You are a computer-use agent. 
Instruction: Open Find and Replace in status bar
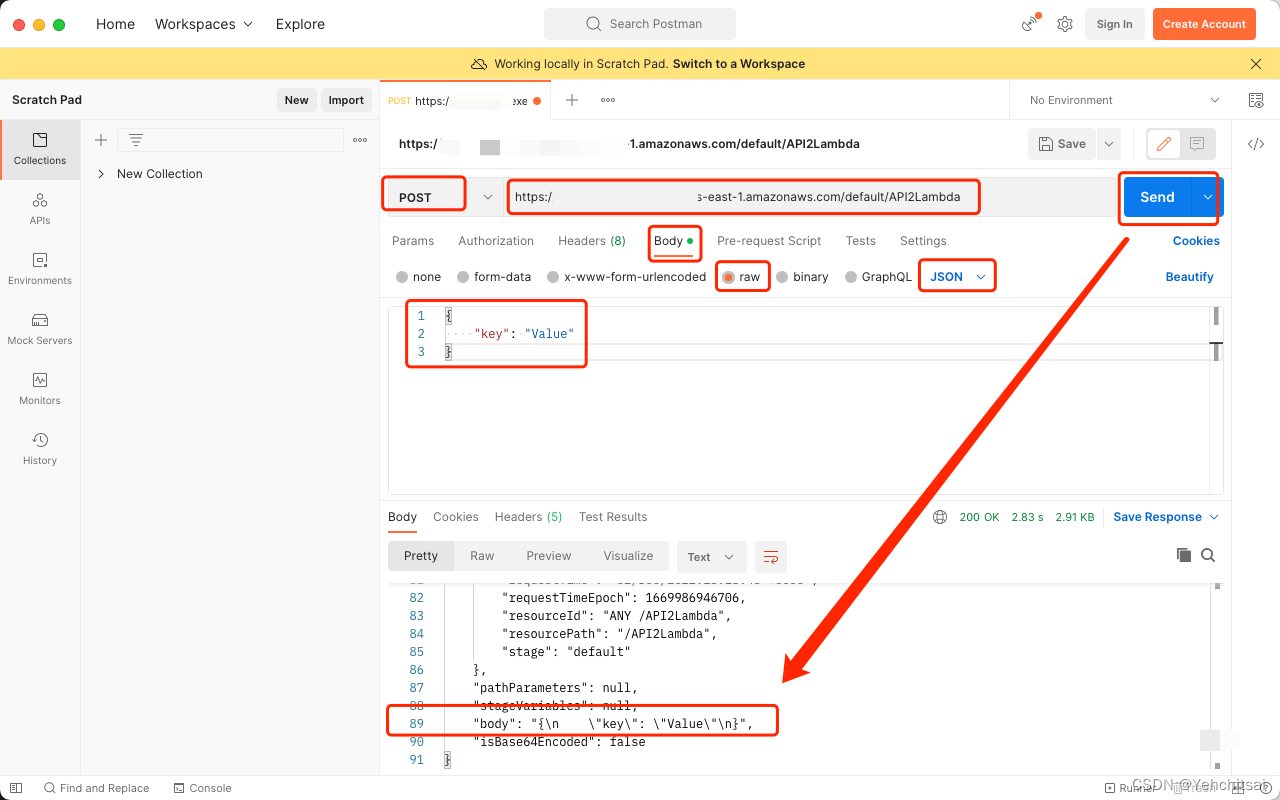[x=96, y=788]
